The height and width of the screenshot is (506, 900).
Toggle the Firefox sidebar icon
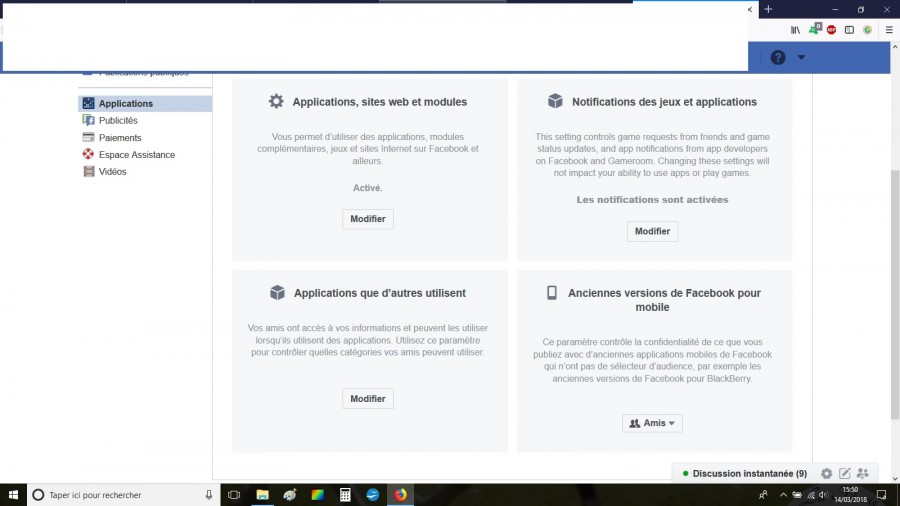[849, 30]
